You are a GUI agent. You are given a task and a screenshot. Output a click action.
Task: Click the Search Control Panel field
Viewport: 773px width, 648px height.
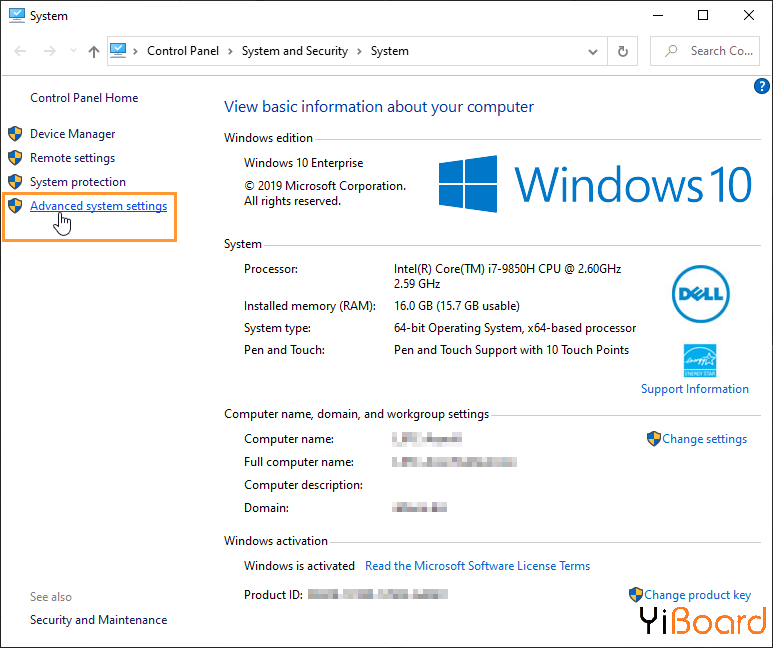pos(705,51)
